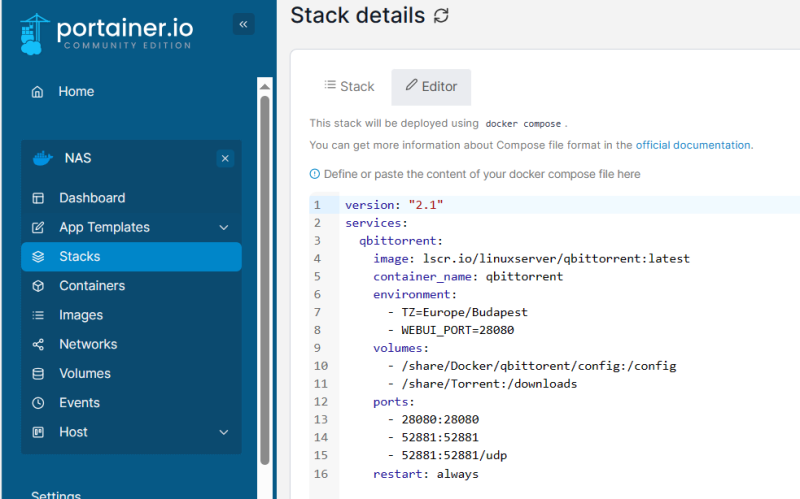The height and width of the screenshot is (499, 800).
Task: Click the Containers cube icon
Action: tap(38, 286)
